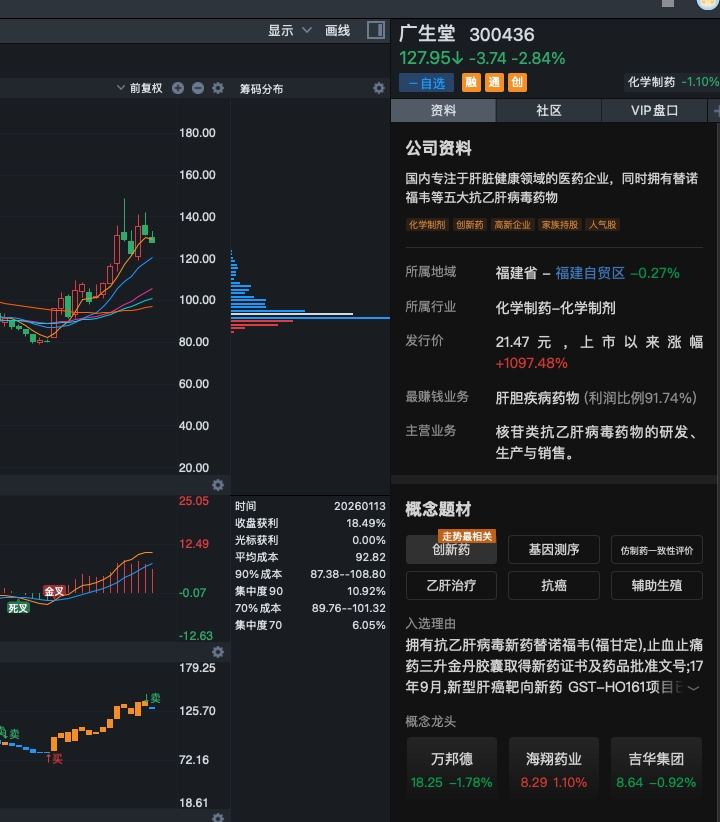Toggle the 画线 drawing tool

[338, 31]
